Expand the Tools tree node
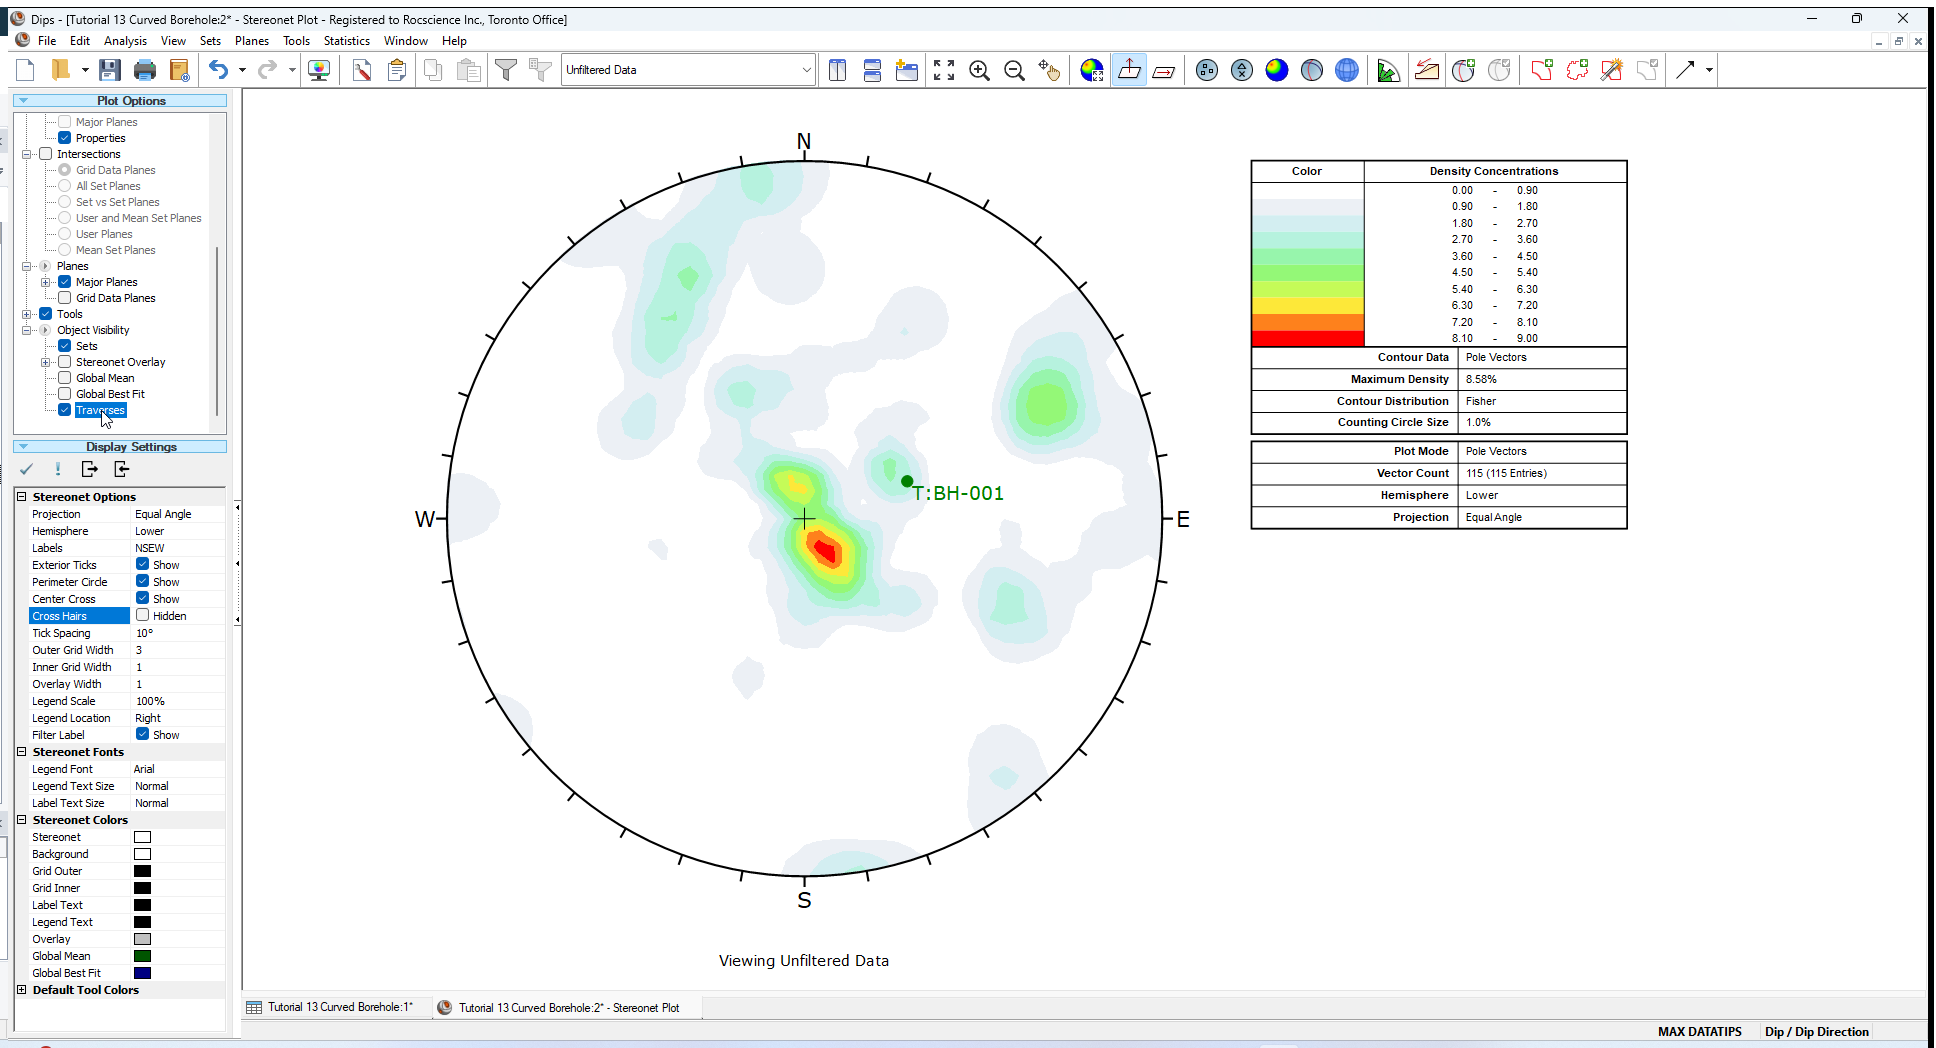This screenshot has height=1048, width=1936. pos(27,314)
